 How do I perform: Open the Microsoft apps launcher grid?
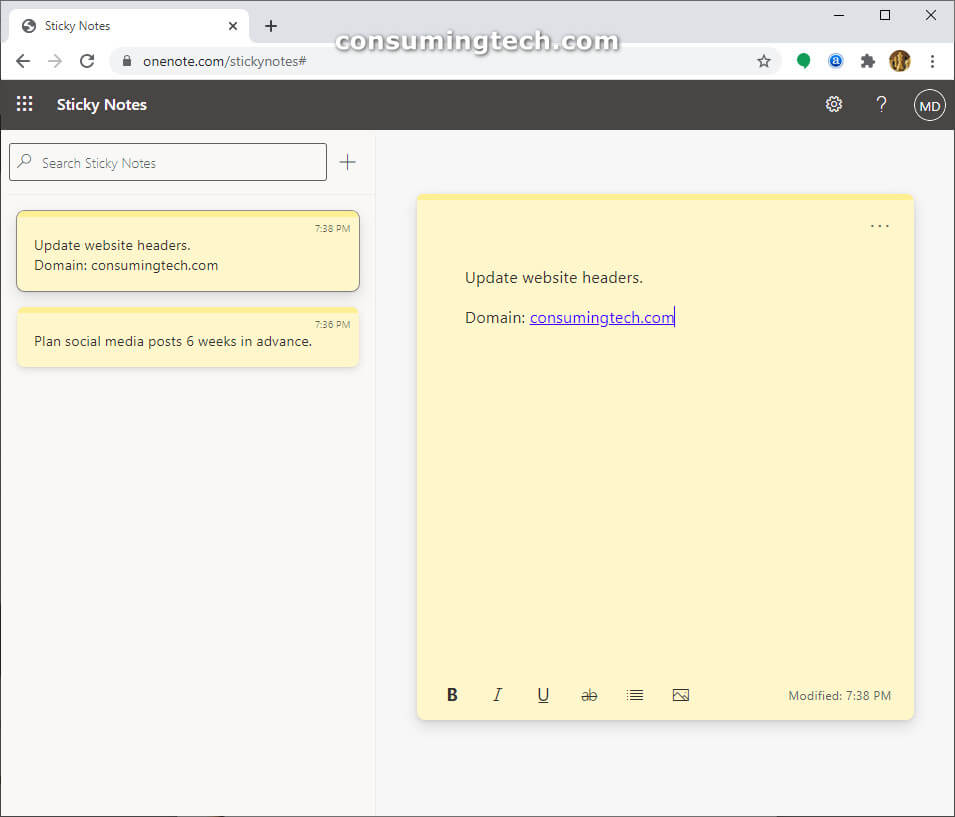pos(24,104)
